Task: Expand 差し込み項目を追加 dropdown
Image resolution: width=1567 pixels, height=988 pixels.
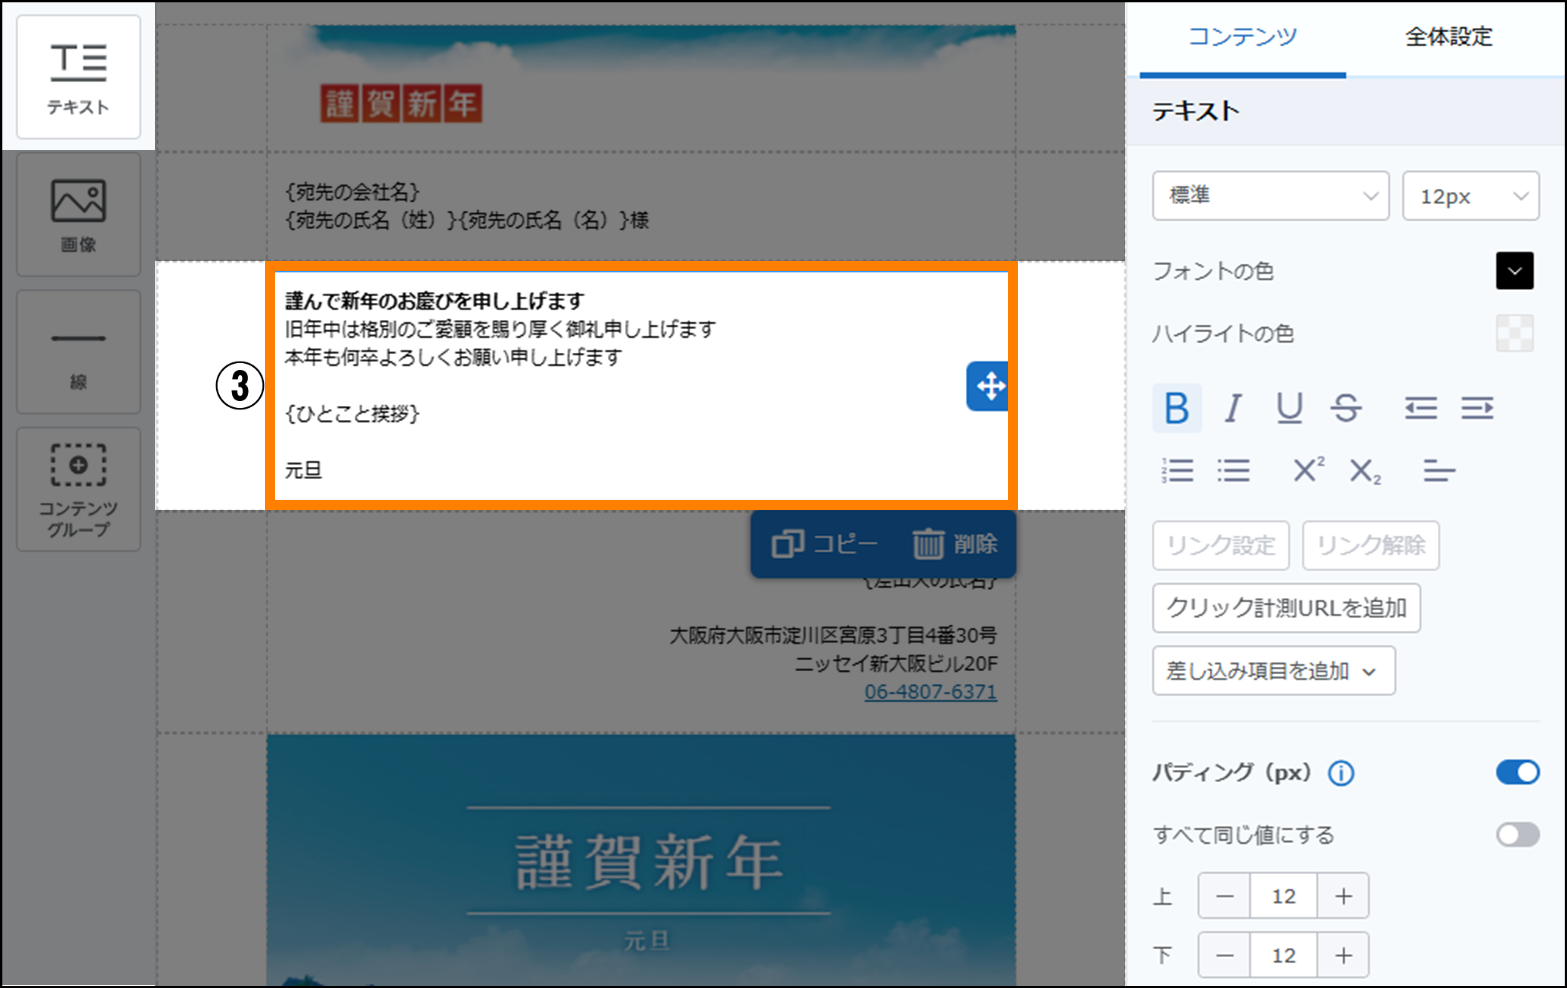Action: pos(1273,671)
